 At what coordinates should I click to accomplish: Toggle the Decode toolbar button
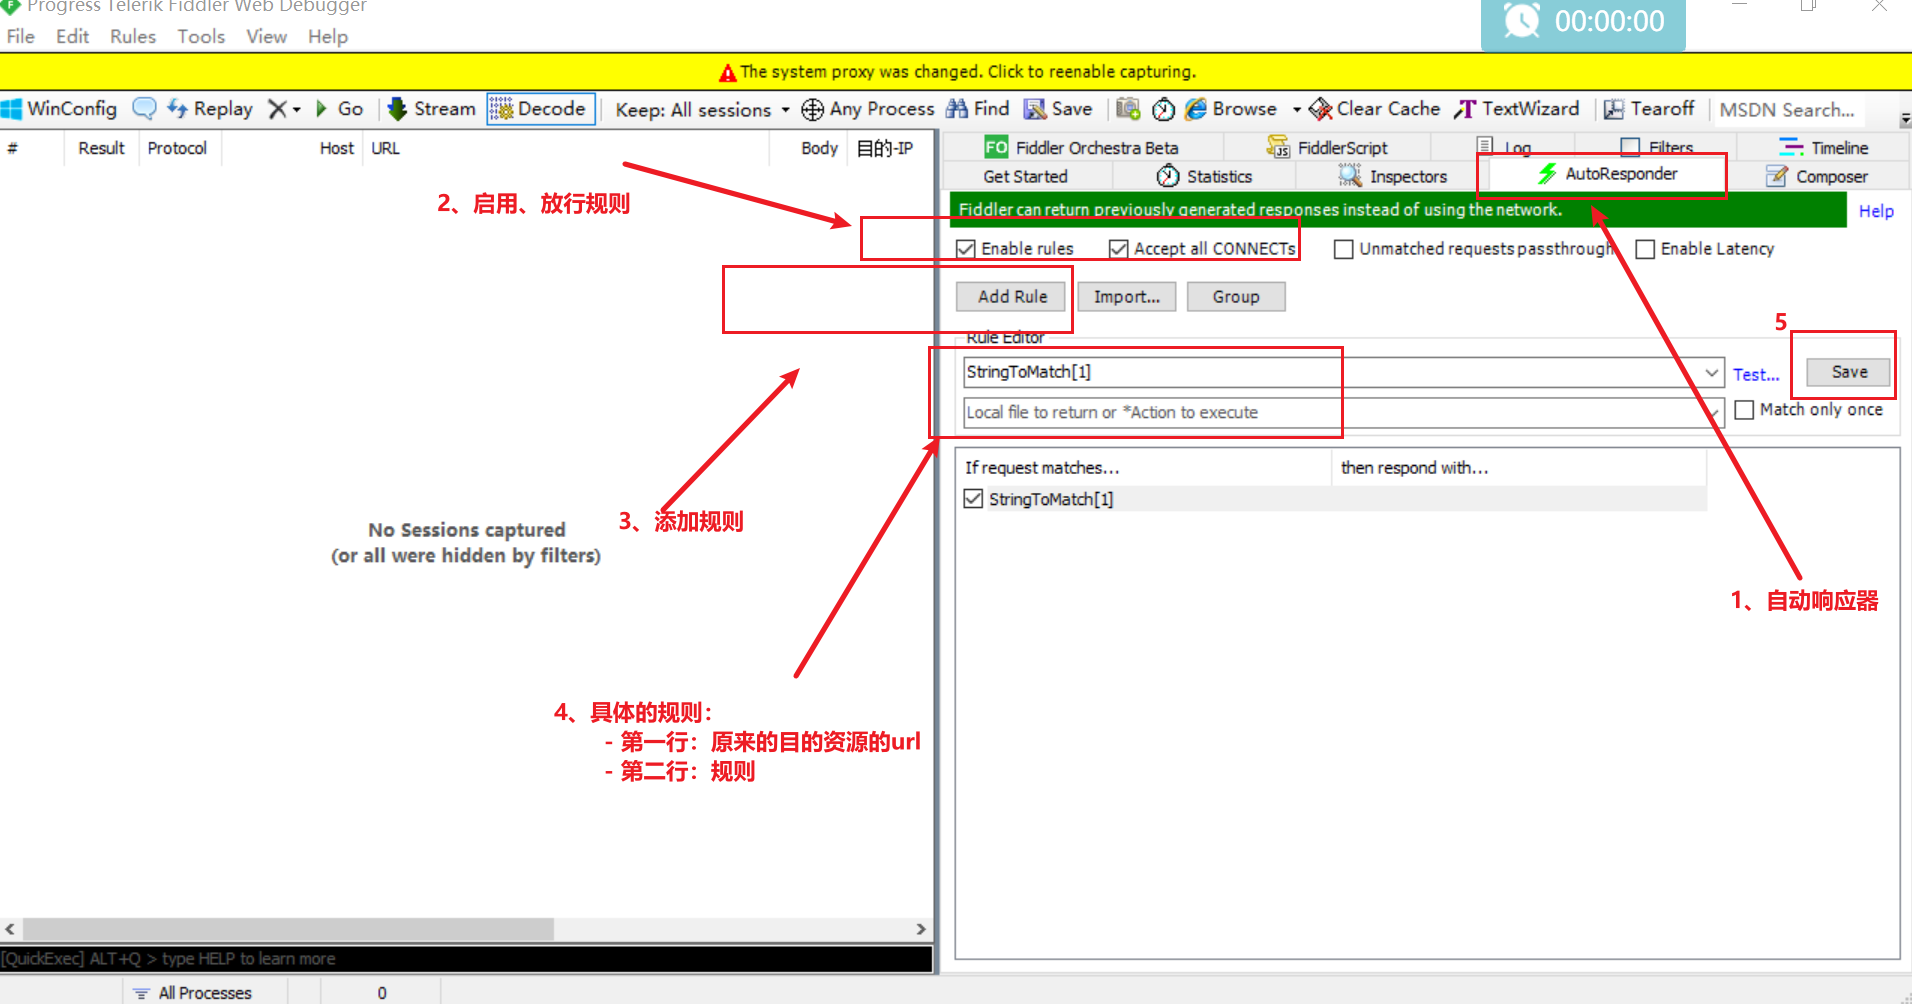tap(540, 109)
